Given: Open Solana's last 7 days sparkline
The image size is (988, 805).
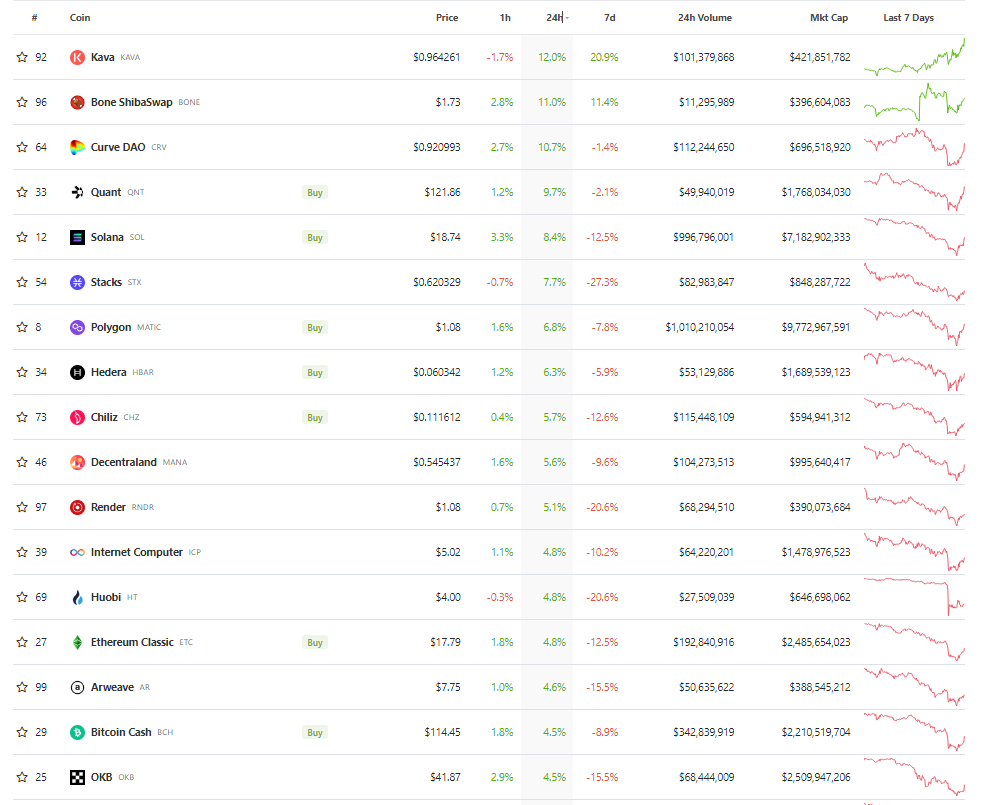Looking at the screenshot, I should coord(914,237).
